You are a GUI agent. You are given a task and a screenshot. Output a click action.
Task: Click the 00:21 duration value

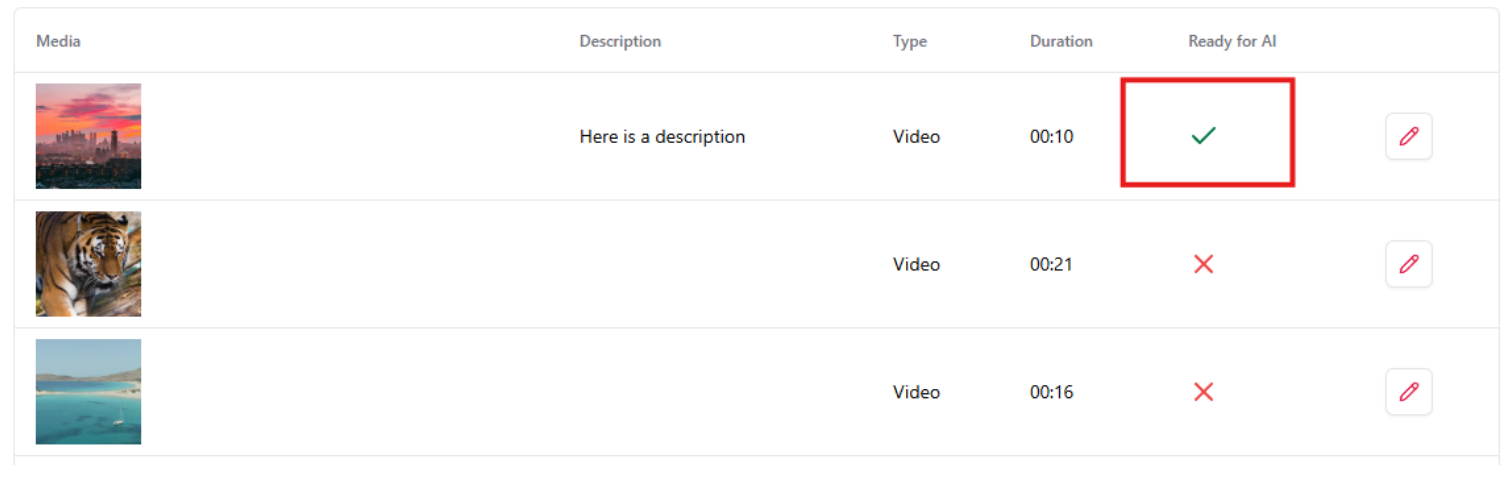tap(1052, 264)
